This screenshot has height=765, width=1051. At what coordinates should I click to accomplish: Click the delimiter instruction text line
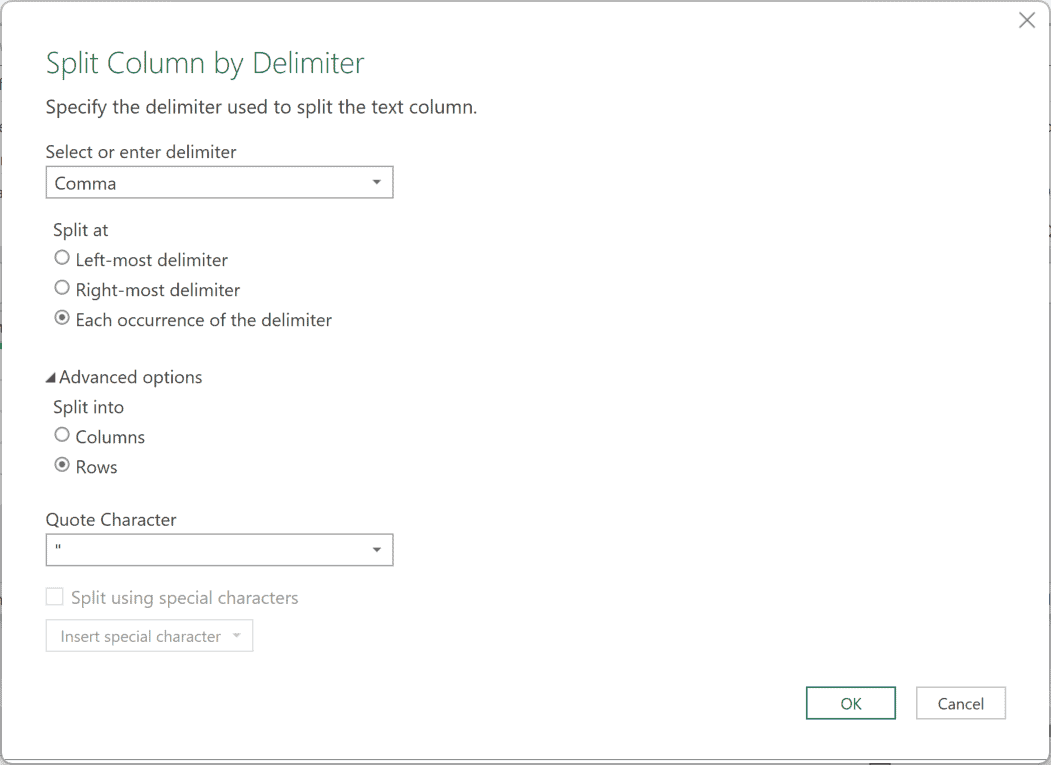point(261,107)
